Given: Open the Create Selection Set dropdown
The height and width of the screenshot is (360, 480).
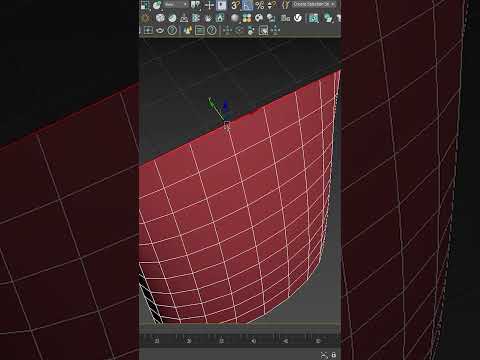Looking at the screenshot, I should 314,4.
